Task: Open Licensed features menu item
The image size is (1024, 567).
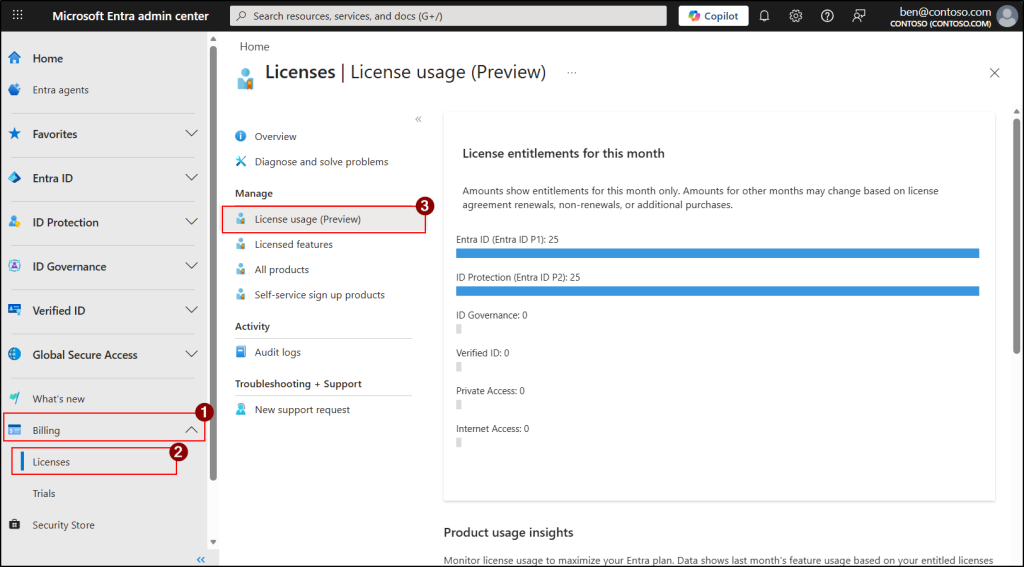Action: [x=293, y=244]
